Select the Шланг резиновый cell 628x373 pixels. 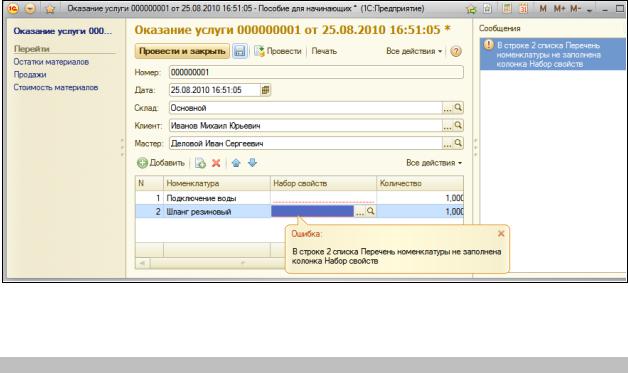click(217, 212)
